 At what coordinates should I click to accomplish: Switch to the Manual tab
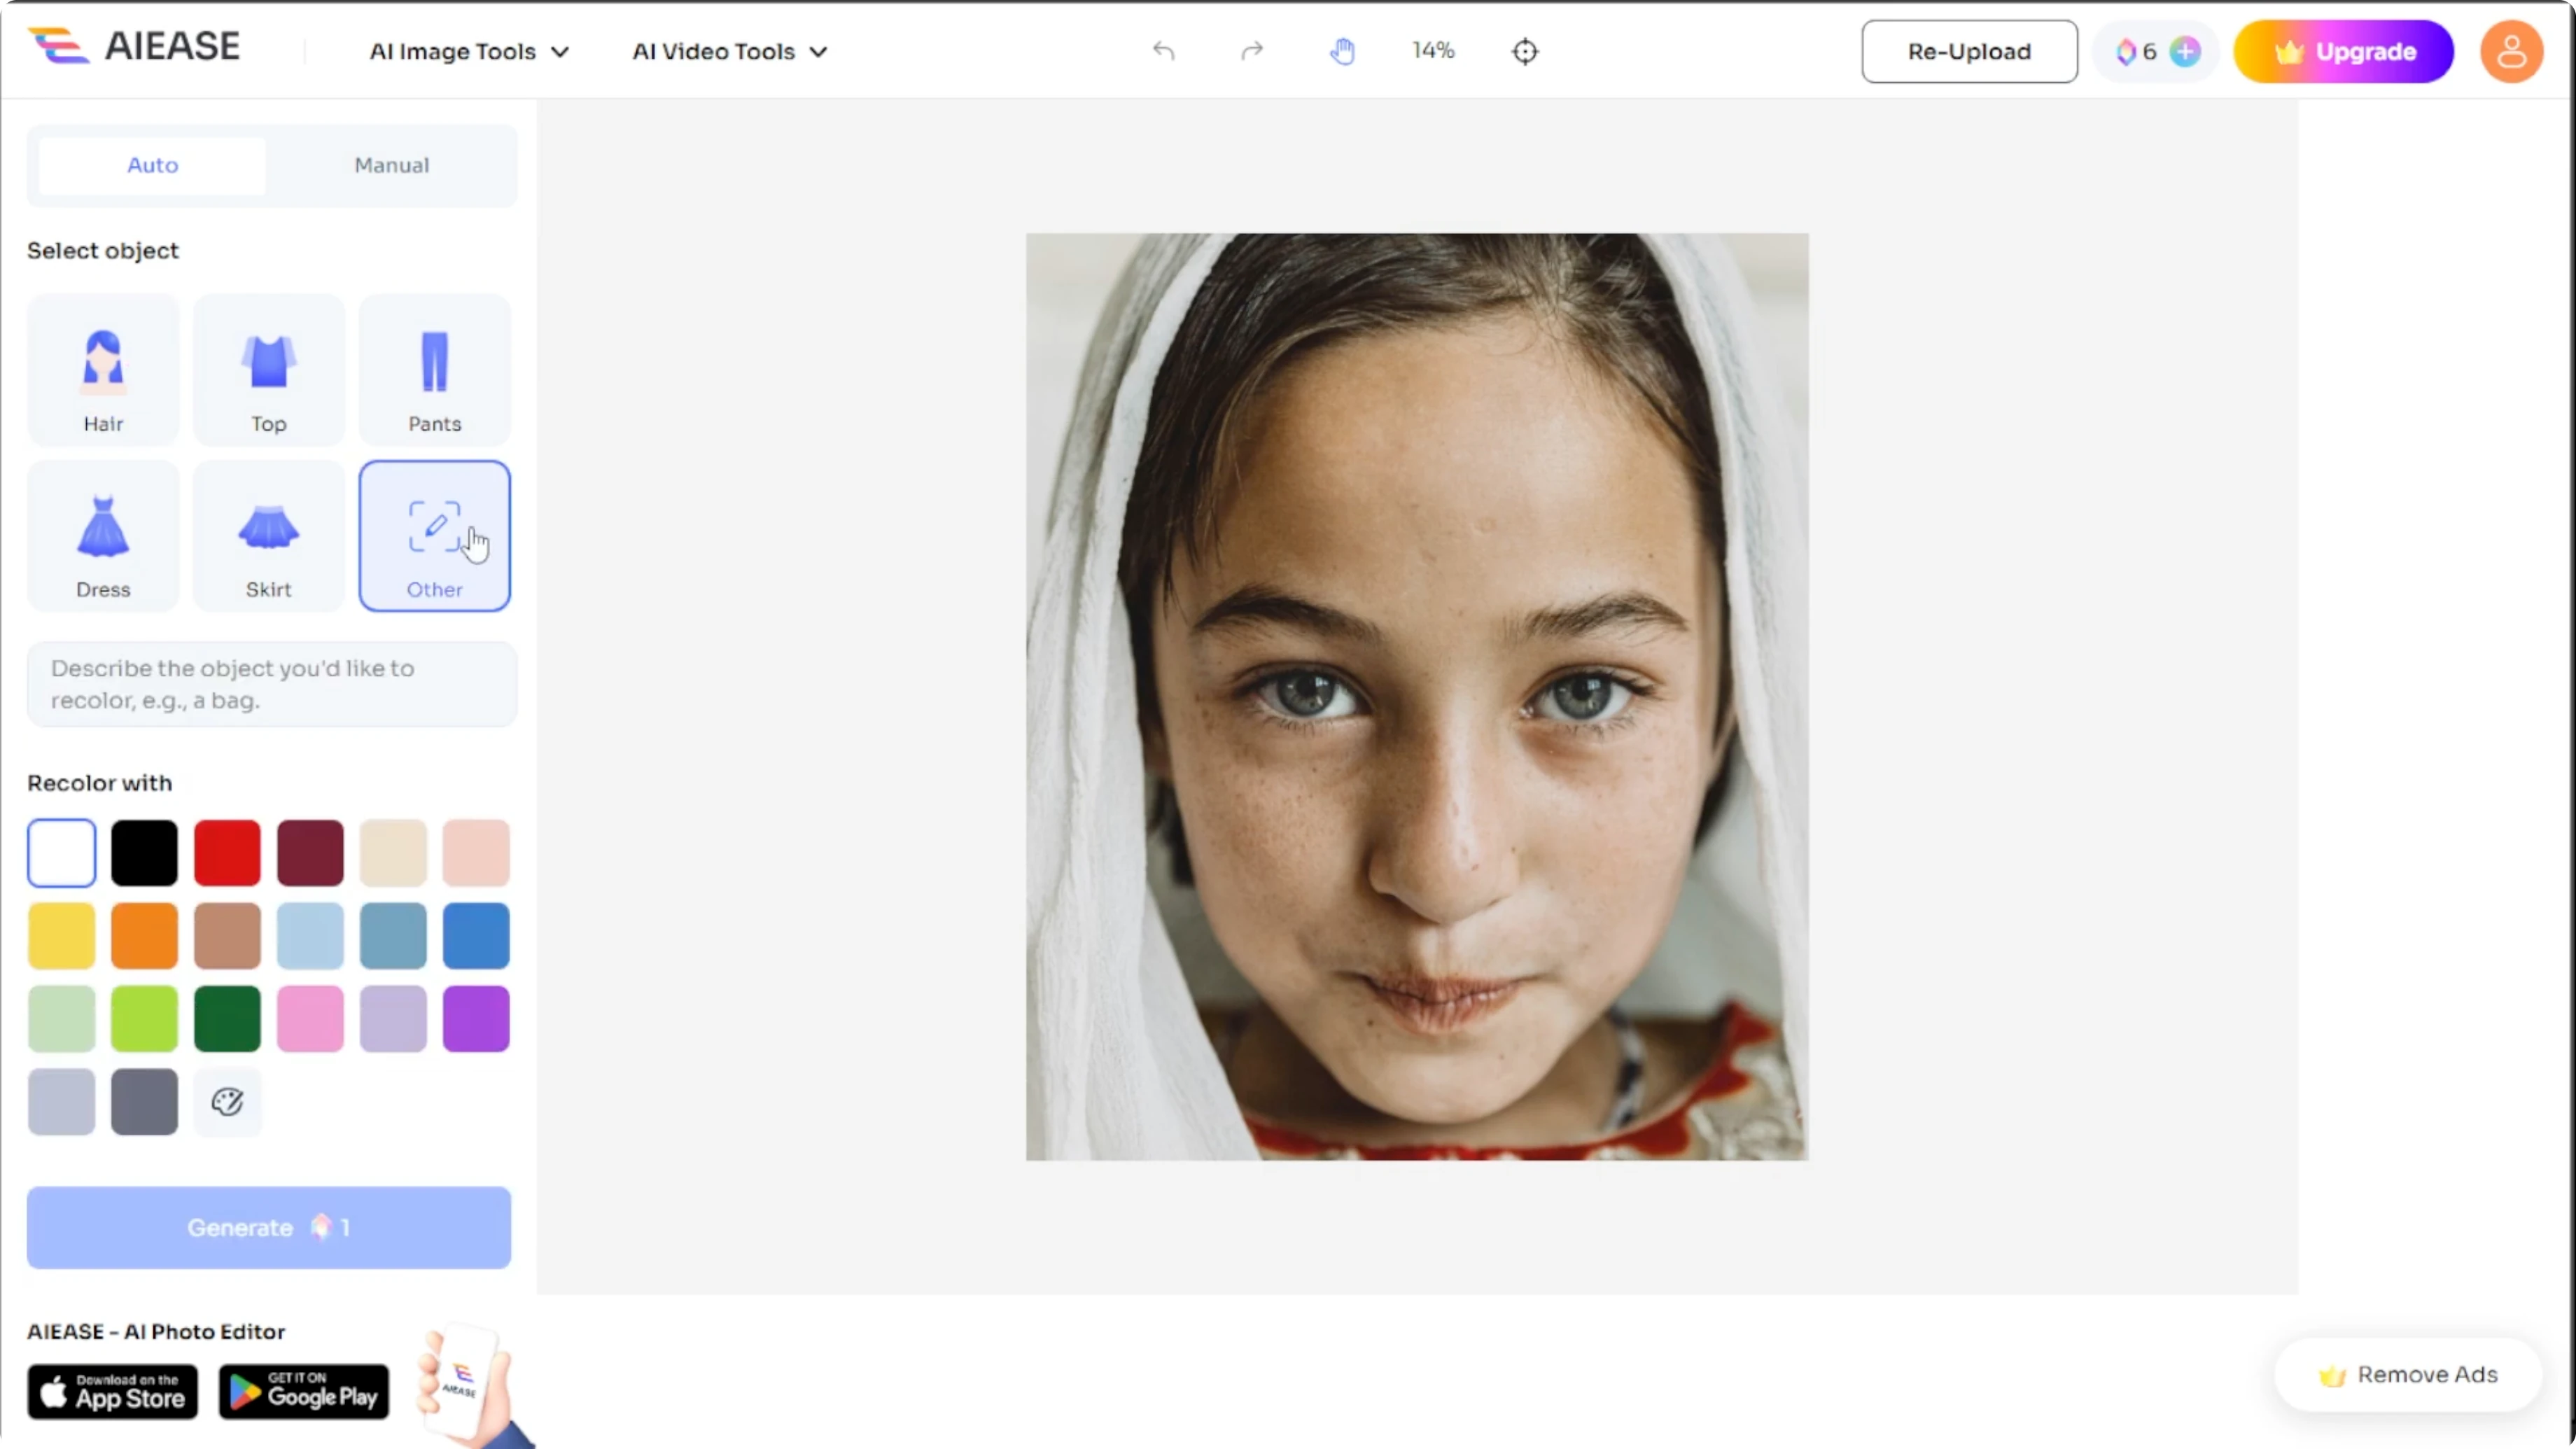click(392, 165)
